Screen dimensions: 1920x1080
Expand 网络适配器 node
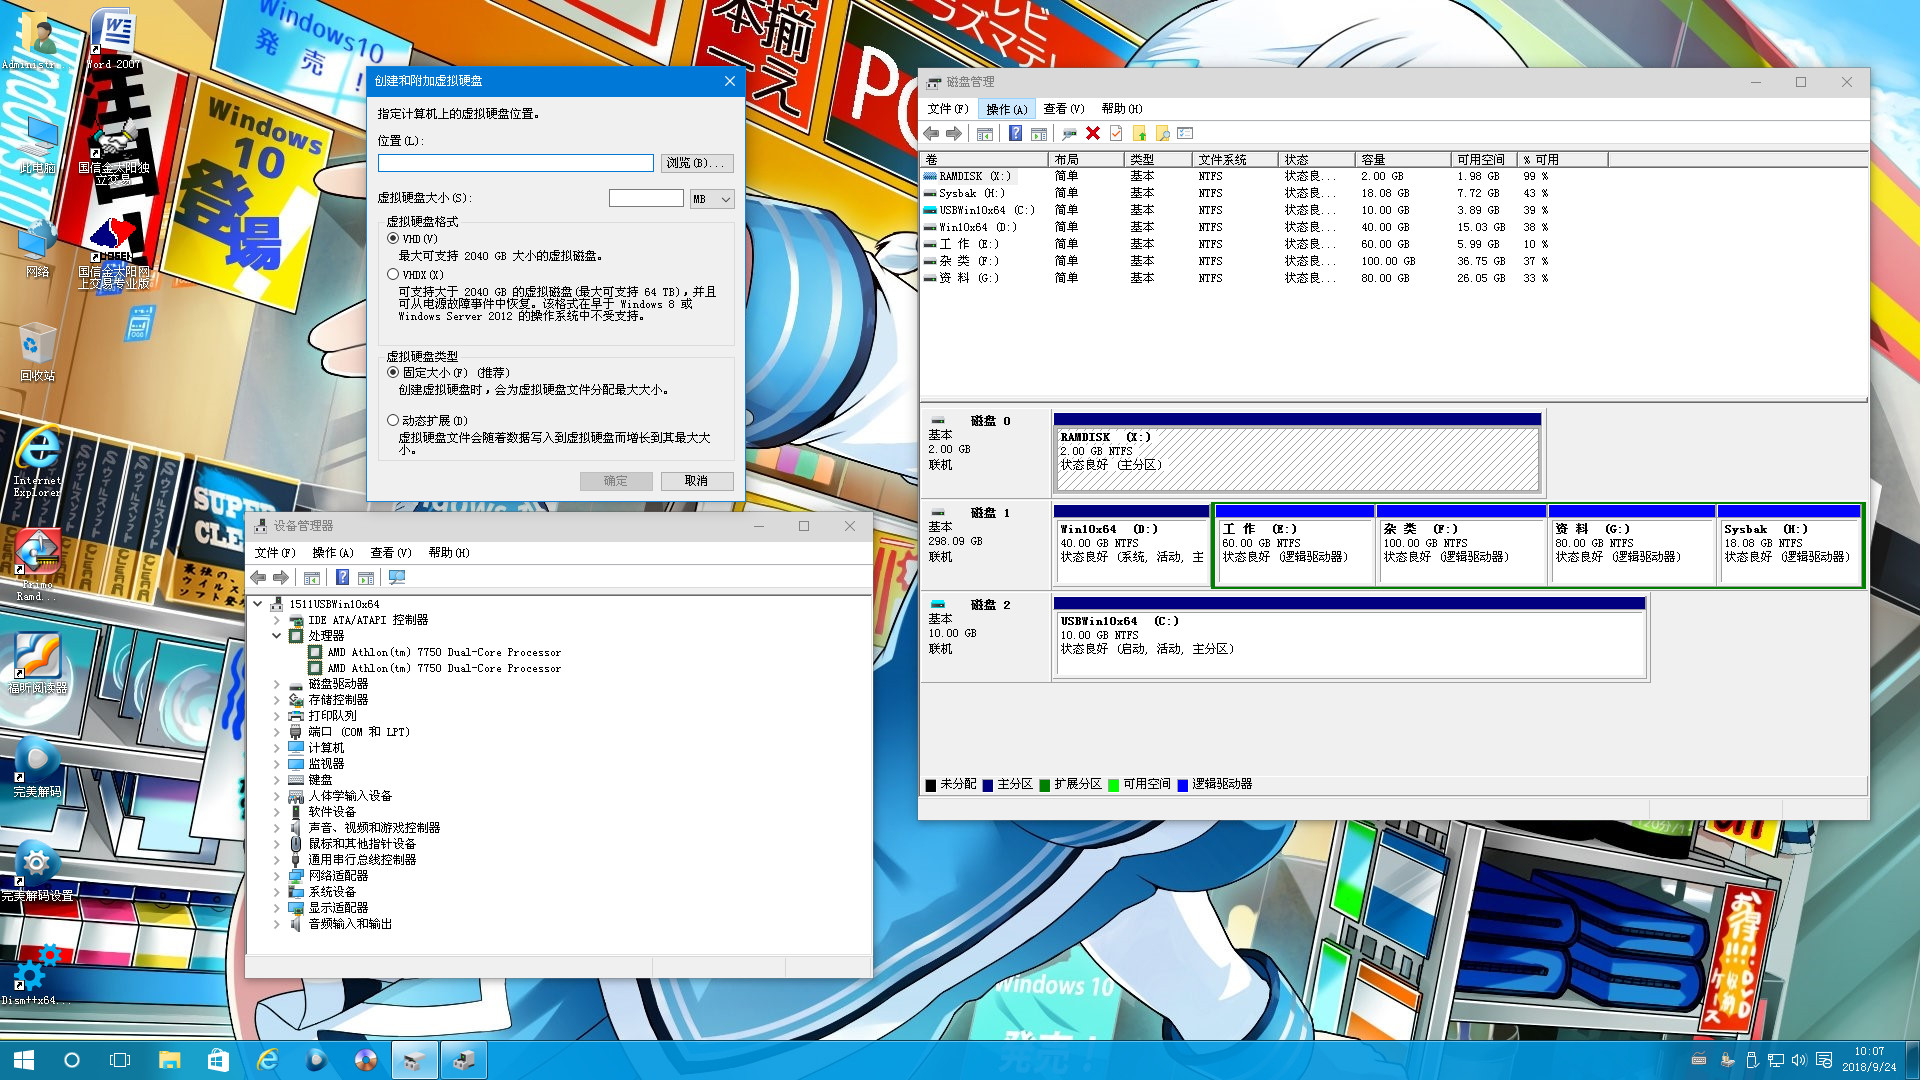(277, 876)
